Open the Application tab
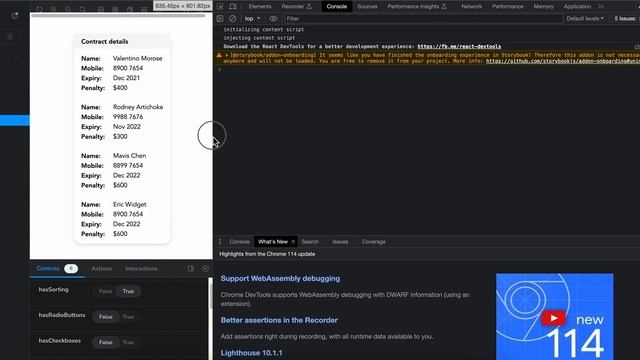The height and width of the screenshot is (360, 640). [x=577, y=7]
